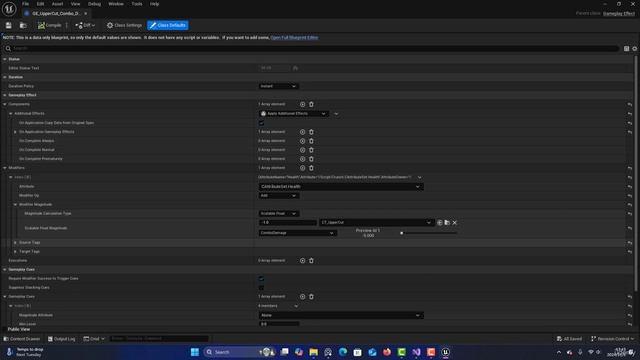Screen dimensions: 640x360
Task: Add an element to the Gameplay Cues array
Action: coord(302,297)
